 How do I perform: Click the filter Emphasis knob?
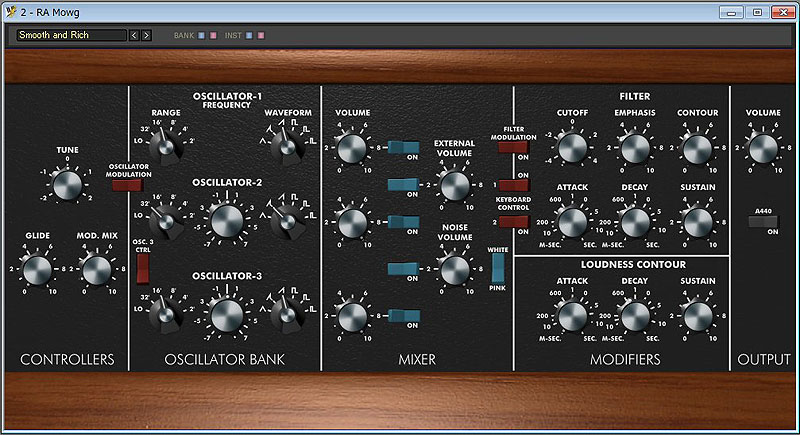click(x=635, y=148)
